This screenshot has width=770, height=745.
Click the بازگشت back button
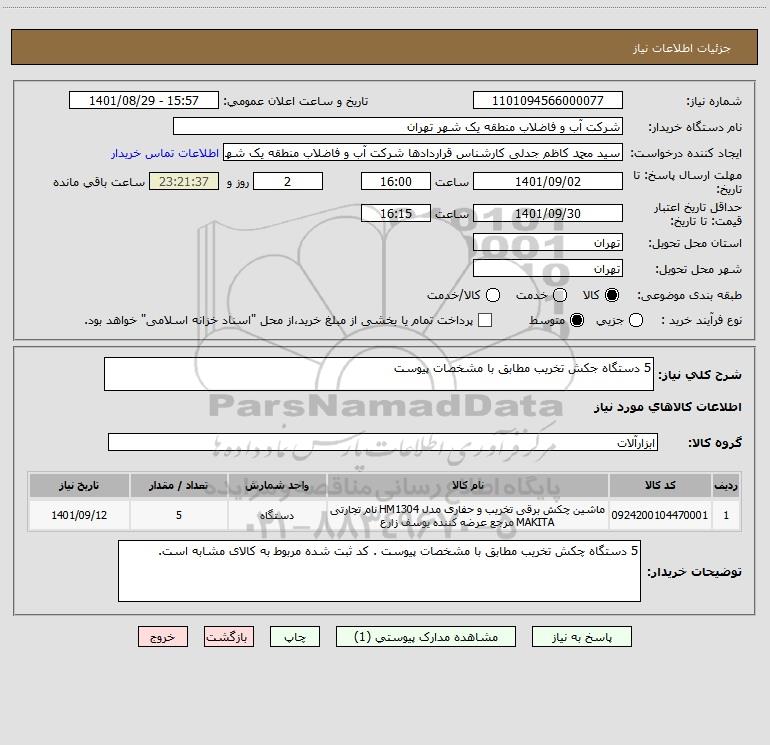coord(229,636)
